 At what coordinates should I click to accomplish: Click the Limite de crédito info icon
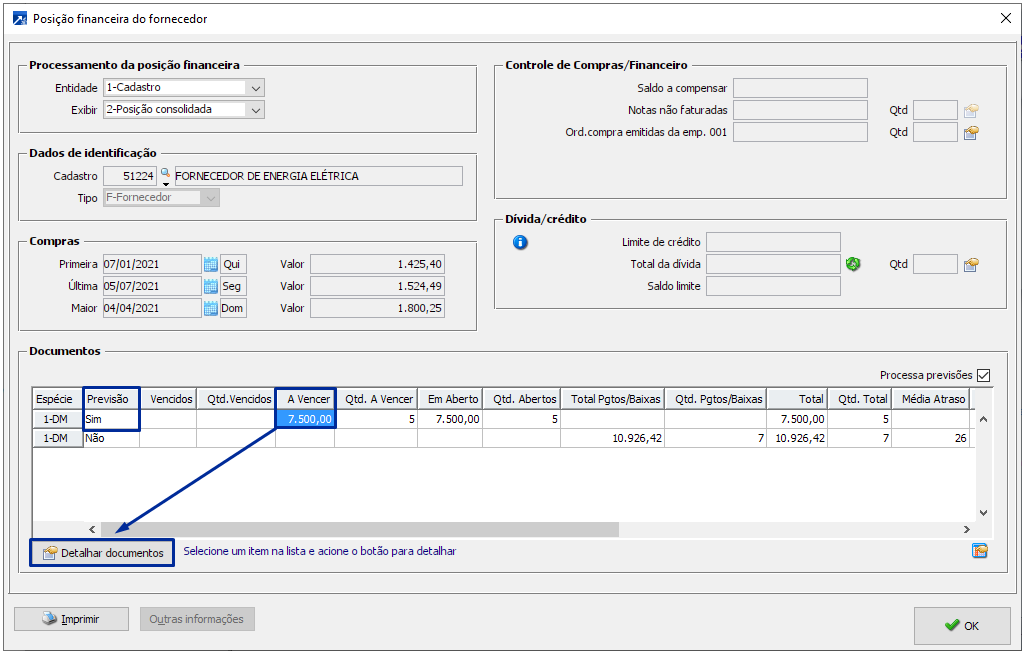coord(520,242)
